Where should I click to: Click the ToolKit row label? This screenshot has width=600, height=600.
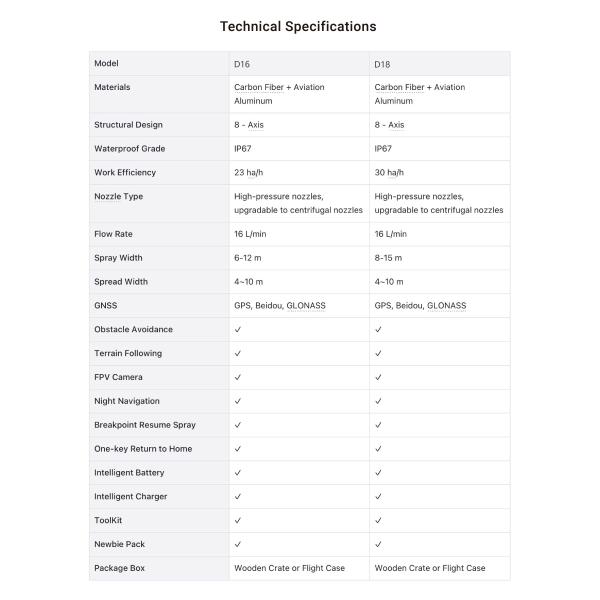point(108,521)
